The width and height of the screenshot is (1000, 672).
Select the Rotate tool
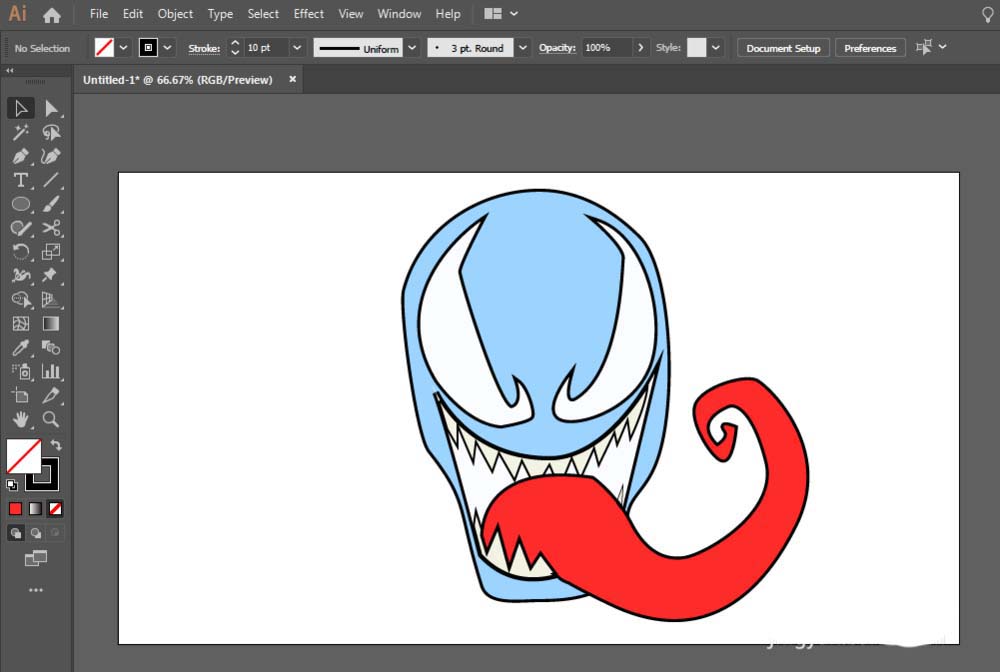coord(20,252)
